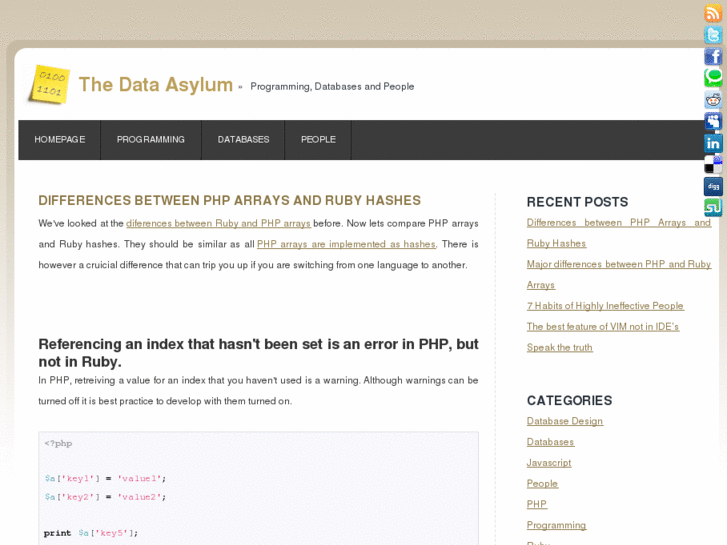This screenshot has height=545, width=727.
Task: Click code line $a['key2'] = 'value2';
Action: point(105,497)
